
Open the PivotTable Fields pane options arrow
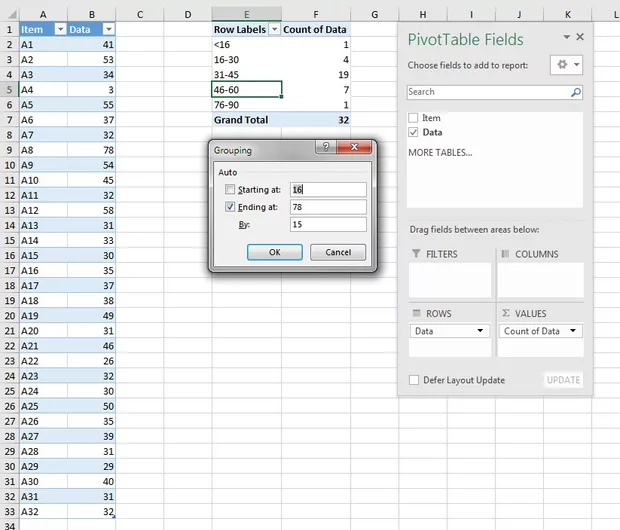click(x=567, y=37)
